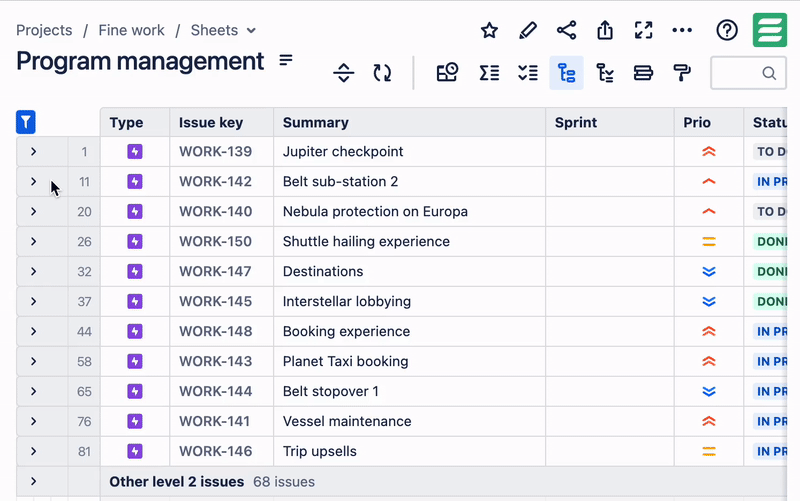
Task: Click the blue filter funnel button
Action: click(x=26, y=122)
